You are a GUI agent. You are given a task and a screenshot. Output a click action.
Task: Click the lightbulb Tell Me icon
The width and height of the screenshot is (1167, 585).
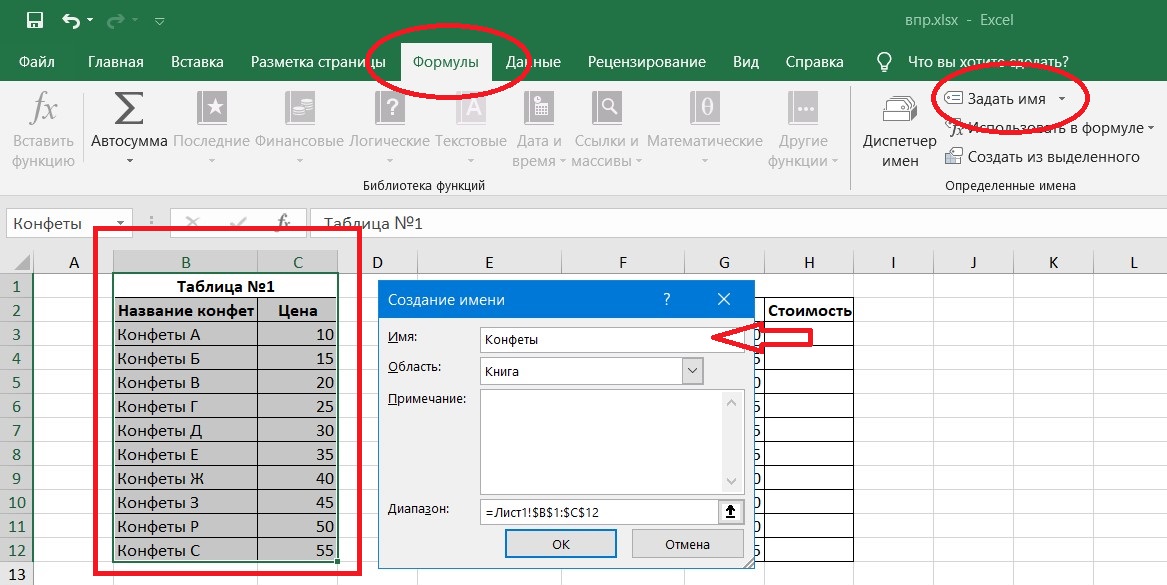tap(883, 62)
